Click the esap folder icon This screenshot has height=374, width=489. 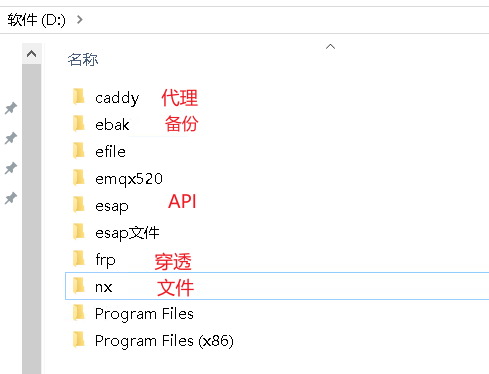tap(79, 205)
